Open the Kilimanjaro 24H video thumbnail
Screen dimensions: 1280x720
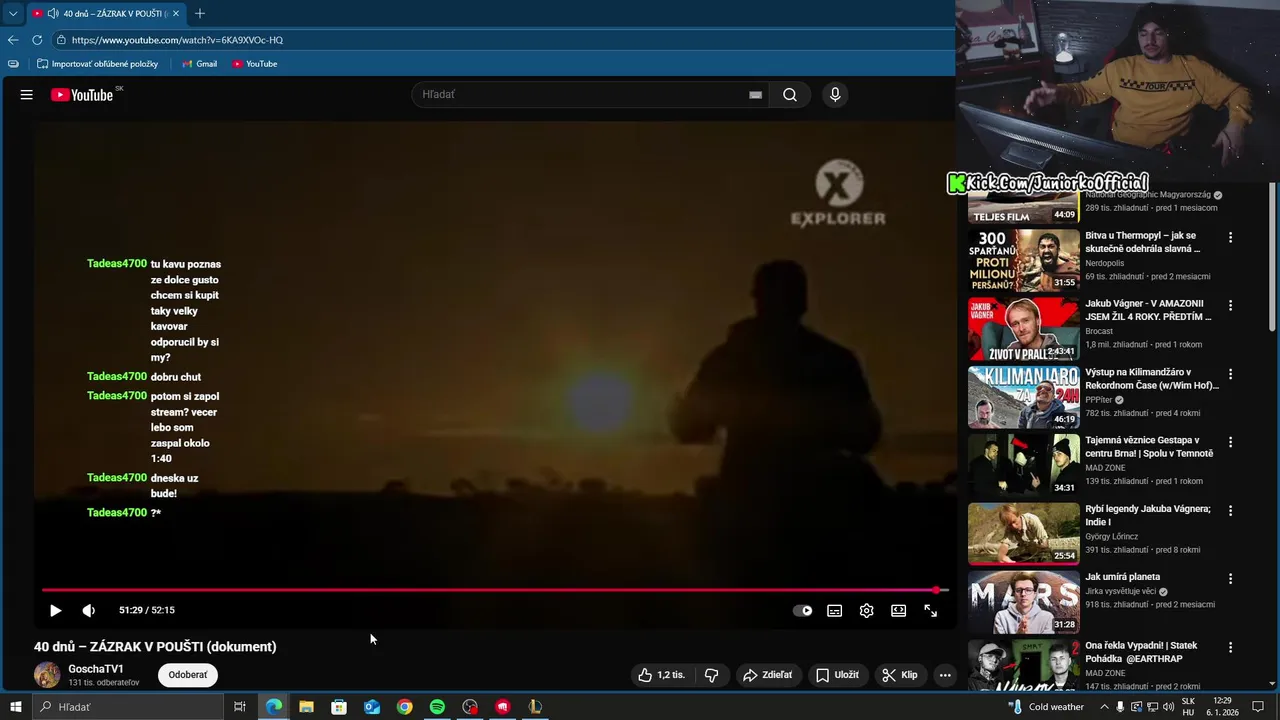click(1024, 397)
